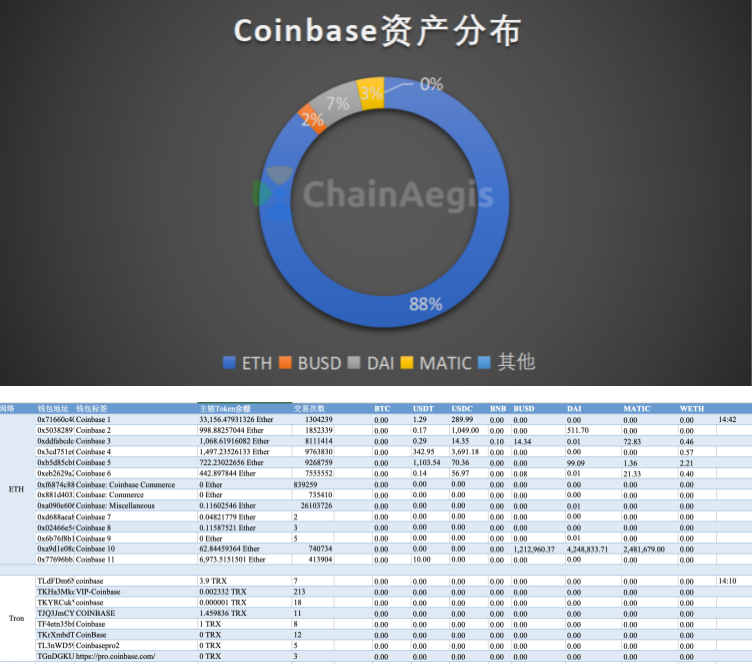The height and width of the screenshot is (666, 754).
Task: Select transaction count cell 9763830
Action: (313, 452)
